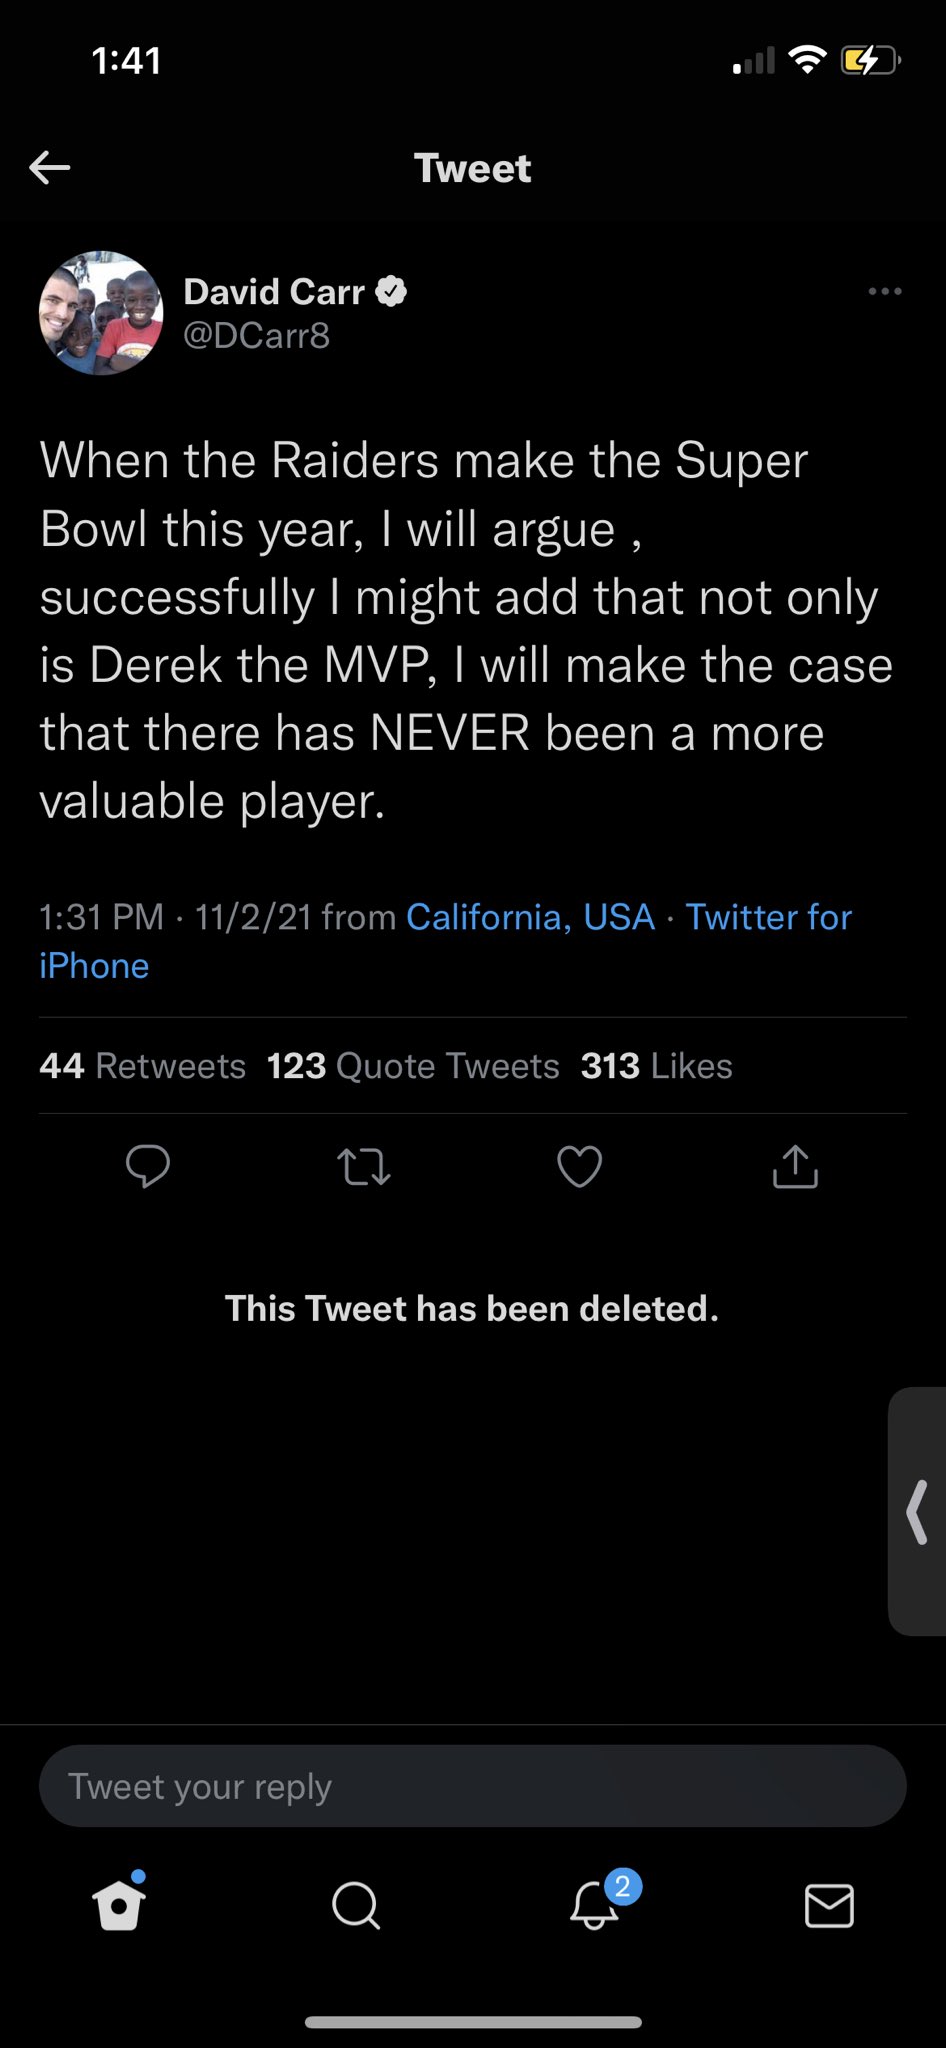
Task: Open the Search magnifier tab
Action: click(355, 1905)
